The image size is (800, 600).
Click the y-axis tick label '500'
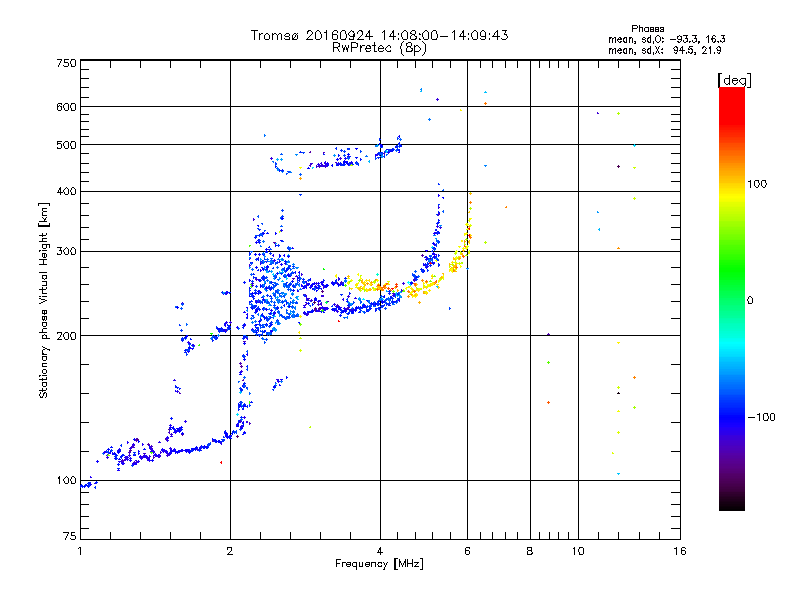tap(67, 145)
